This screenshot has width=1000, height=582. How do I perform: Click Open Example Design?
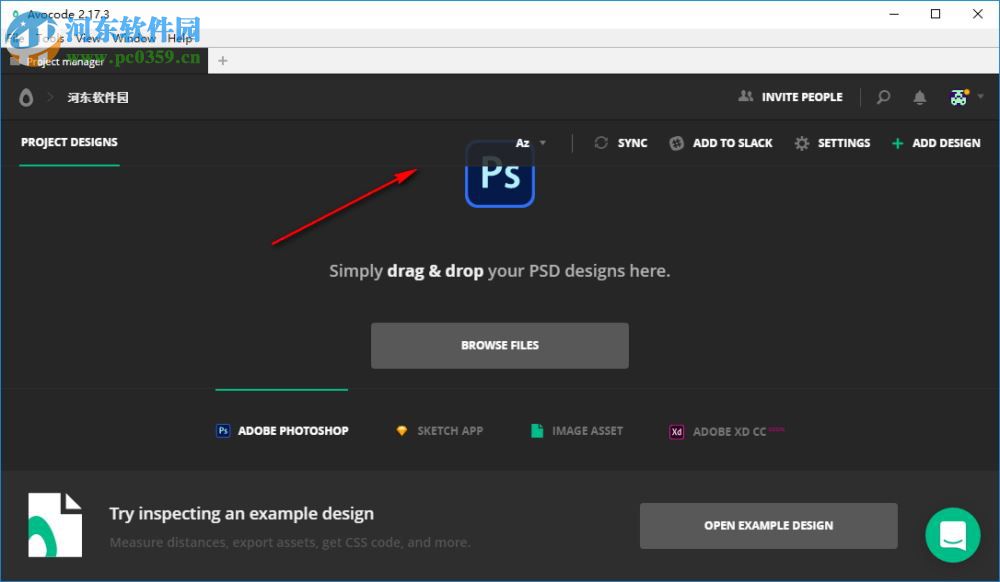tap(768, 525)
